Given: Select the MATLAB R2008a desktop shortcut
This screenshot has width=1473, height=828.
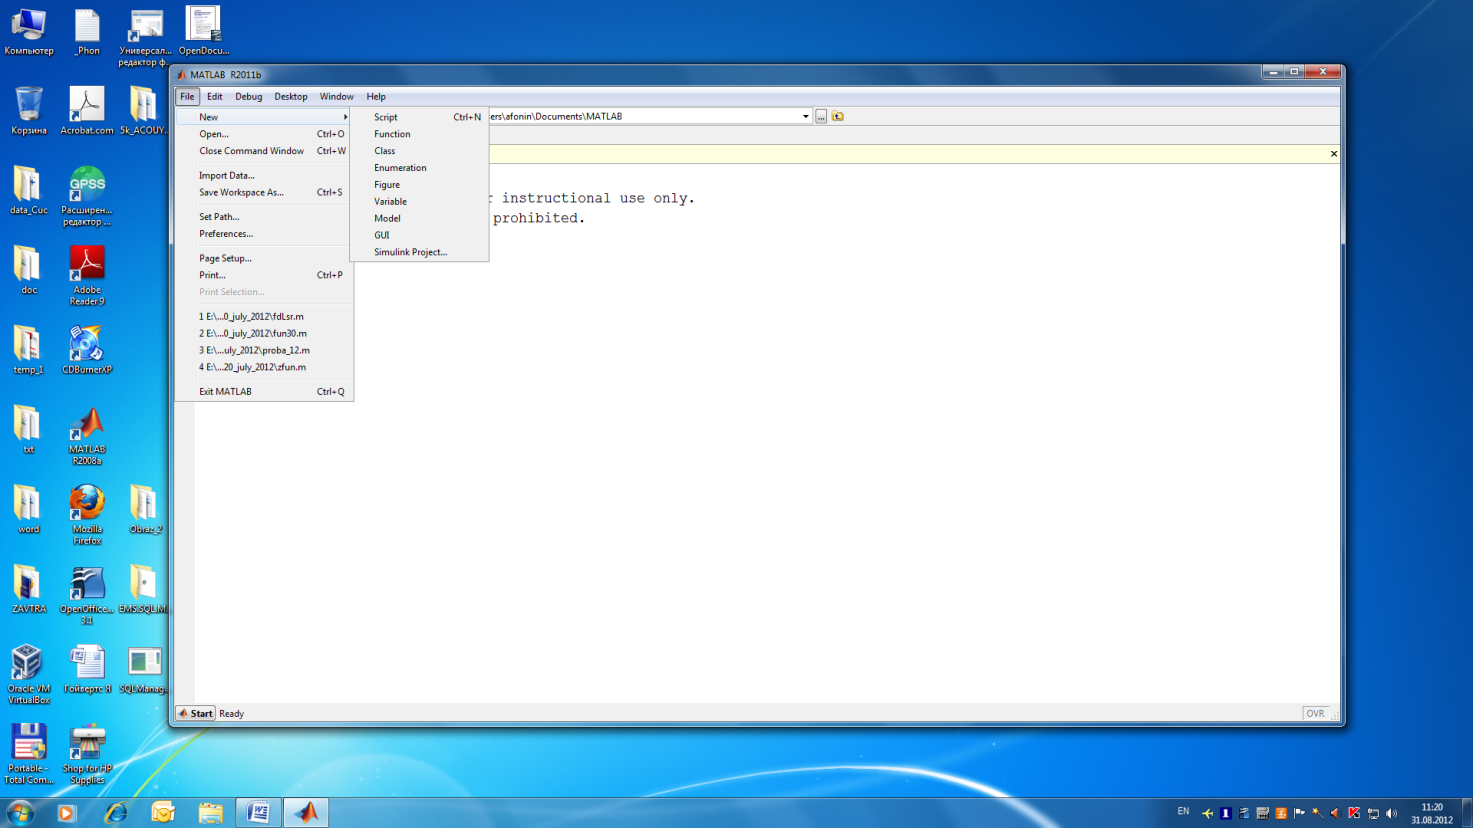Looking at the screenshot, I should click(x=87, y=435).
